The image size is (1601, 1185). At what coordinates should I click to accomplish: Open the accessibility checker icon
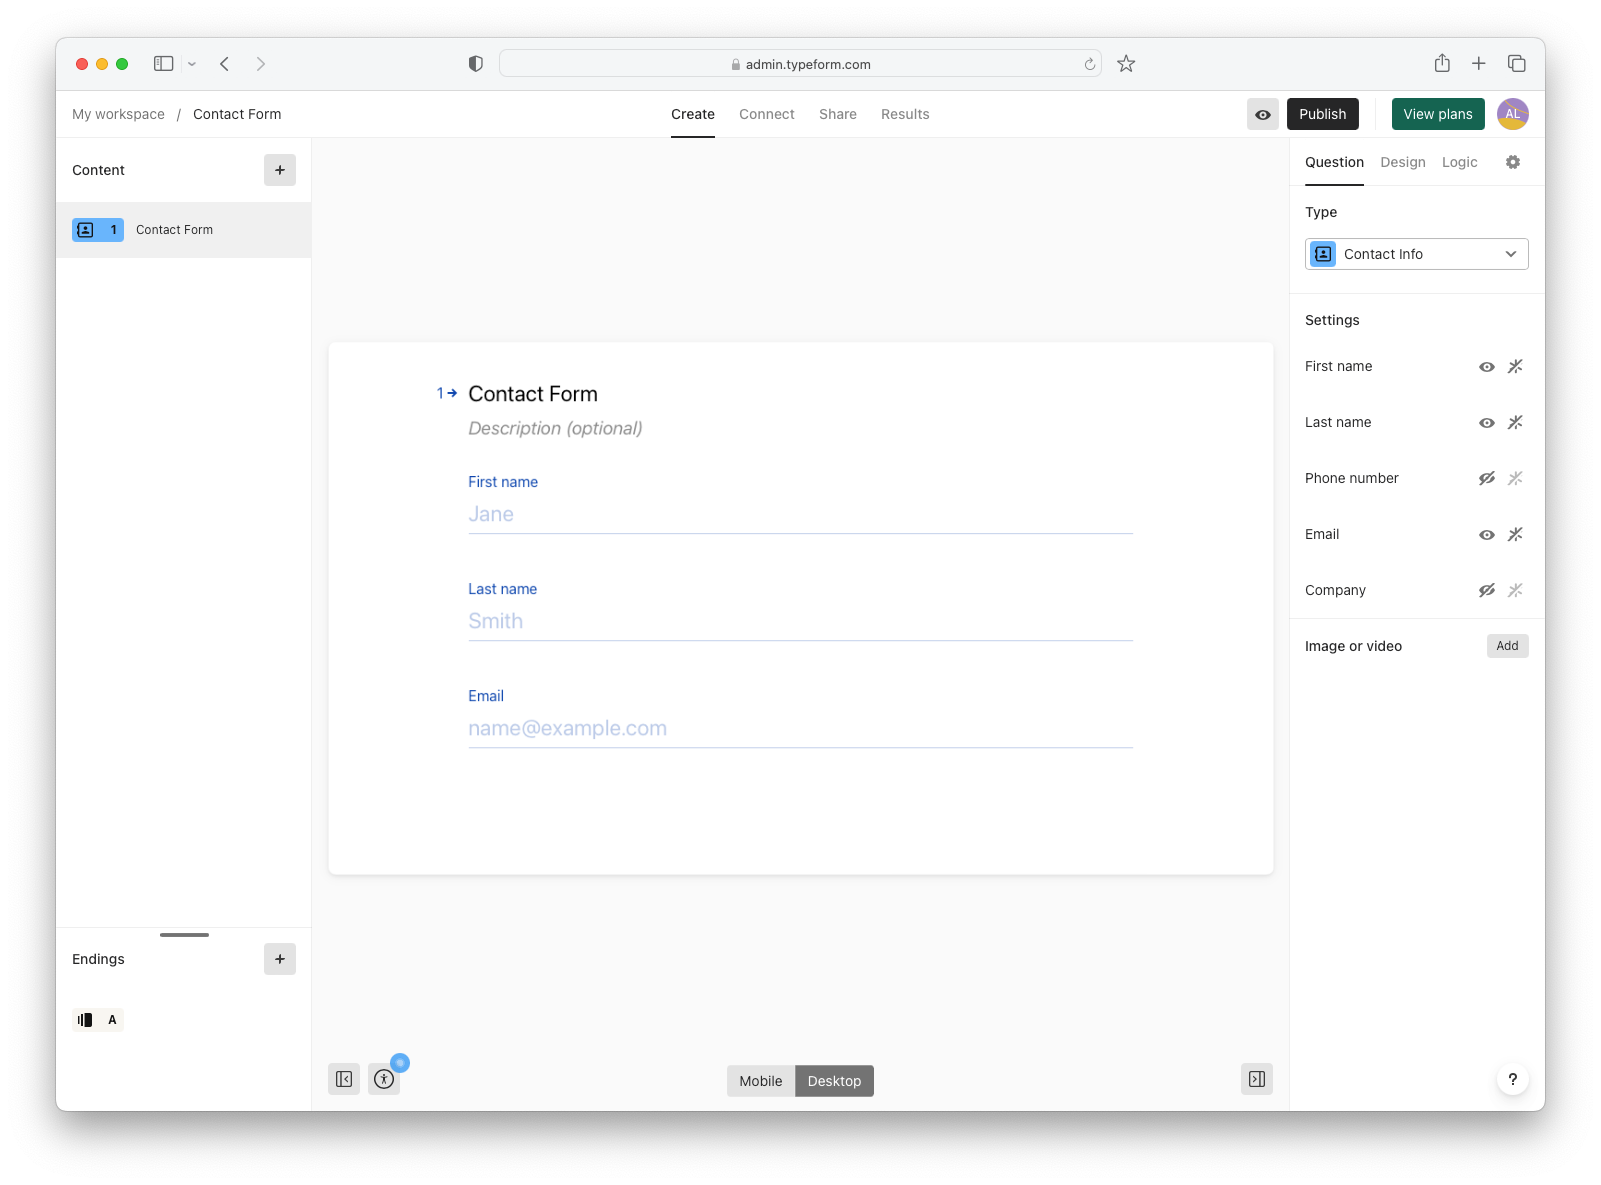tap(384, 1079)
